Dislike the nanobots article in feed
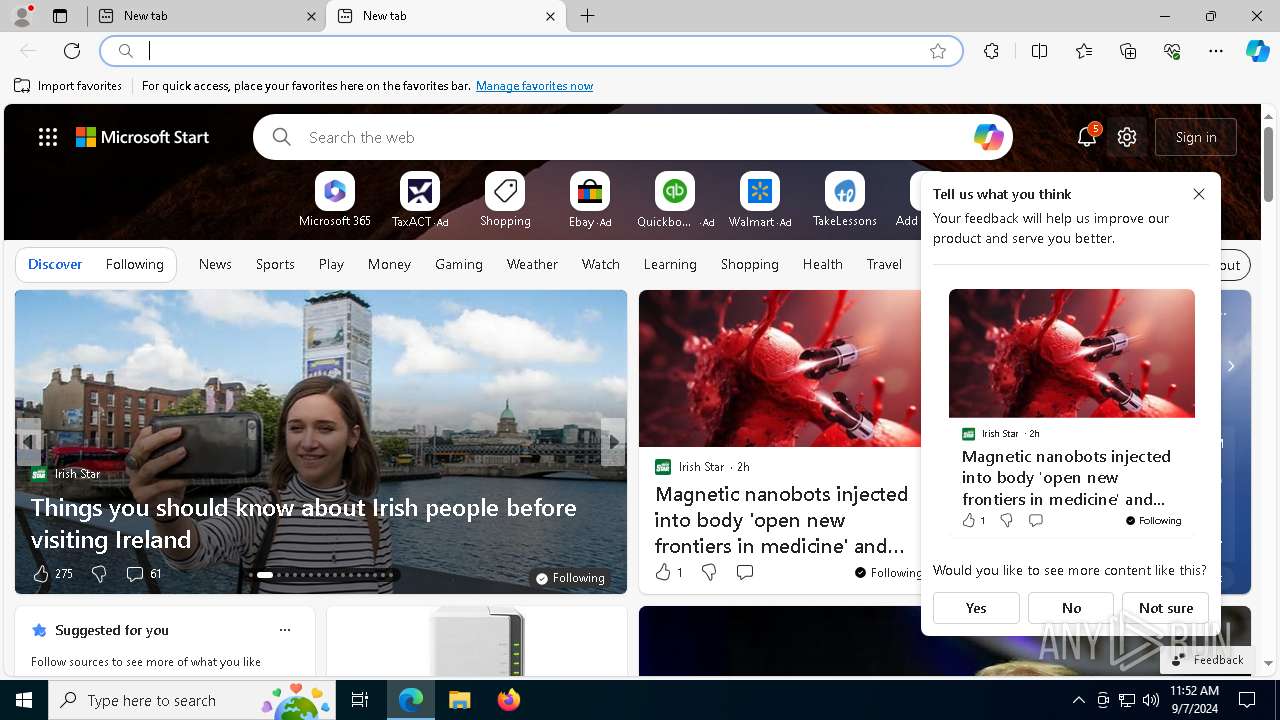This screenshot has height=720, width=1280. (709, 572)
